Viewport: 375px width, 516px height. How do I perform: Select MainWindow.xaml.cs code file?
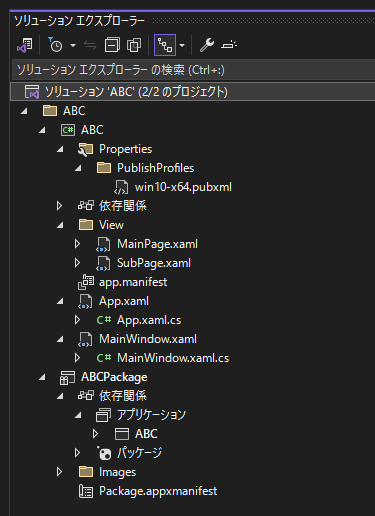click(173, 358)
